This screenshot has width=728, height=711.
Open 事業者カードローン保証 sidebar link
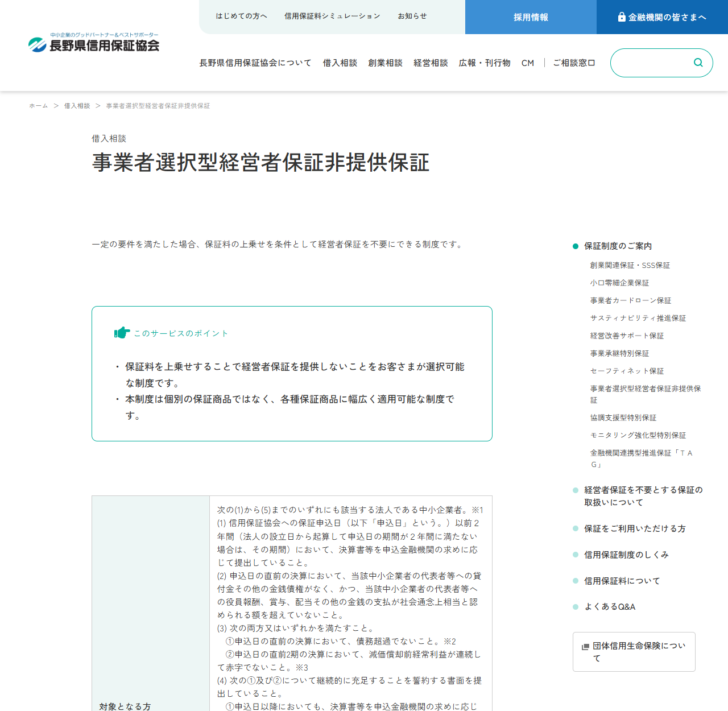click(630, 300)
